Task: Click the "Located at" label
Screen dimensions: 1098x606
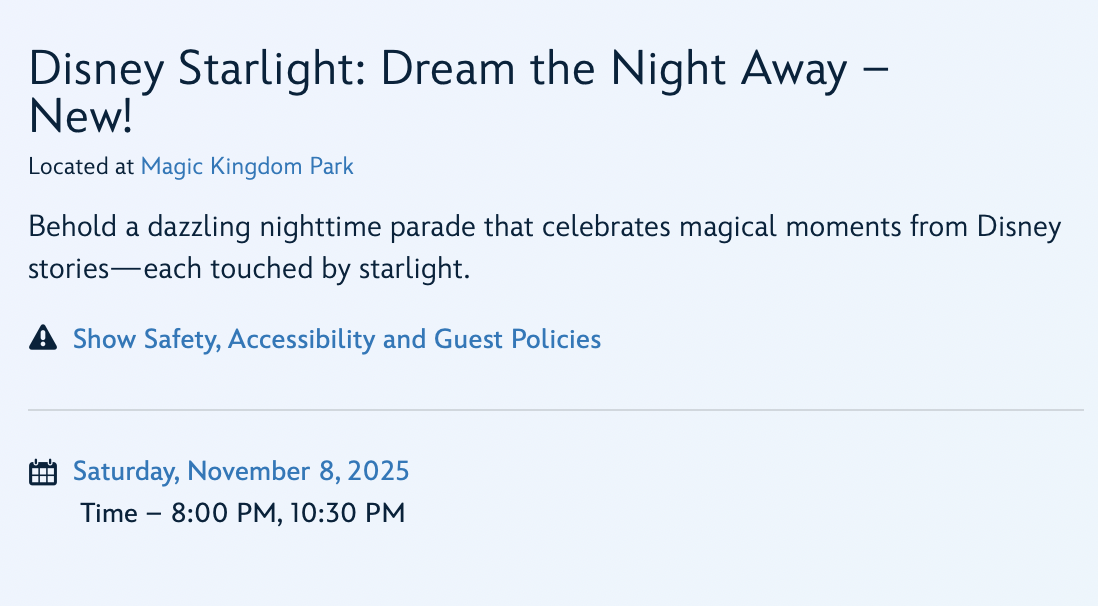Action: coord(81,166)
